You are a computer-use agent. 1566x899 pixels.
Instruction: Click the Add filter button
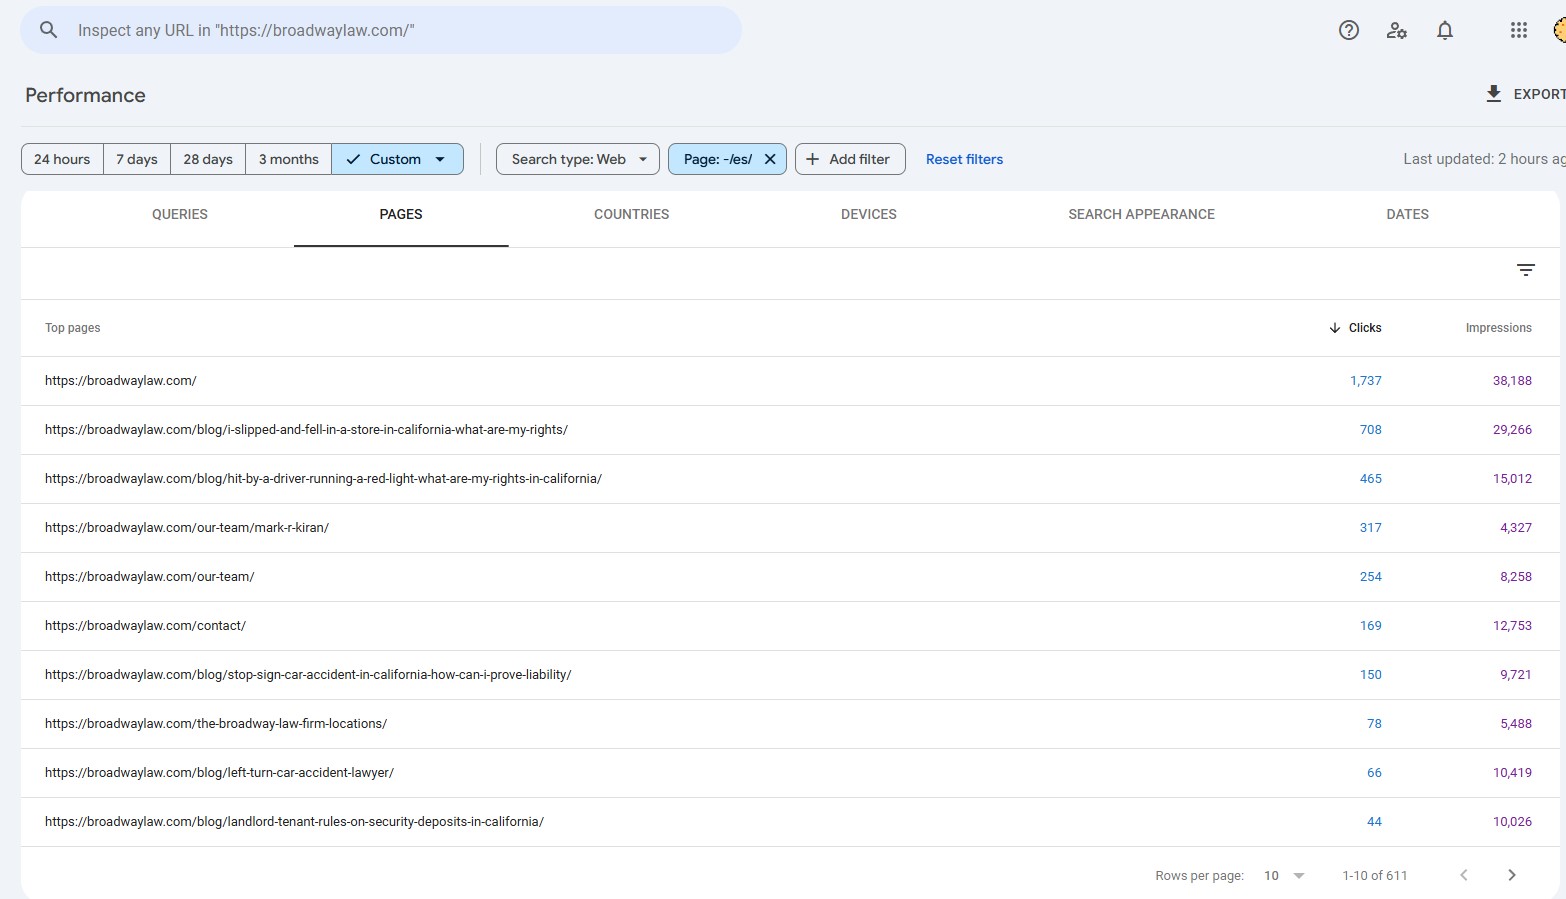tap(850, 159)
